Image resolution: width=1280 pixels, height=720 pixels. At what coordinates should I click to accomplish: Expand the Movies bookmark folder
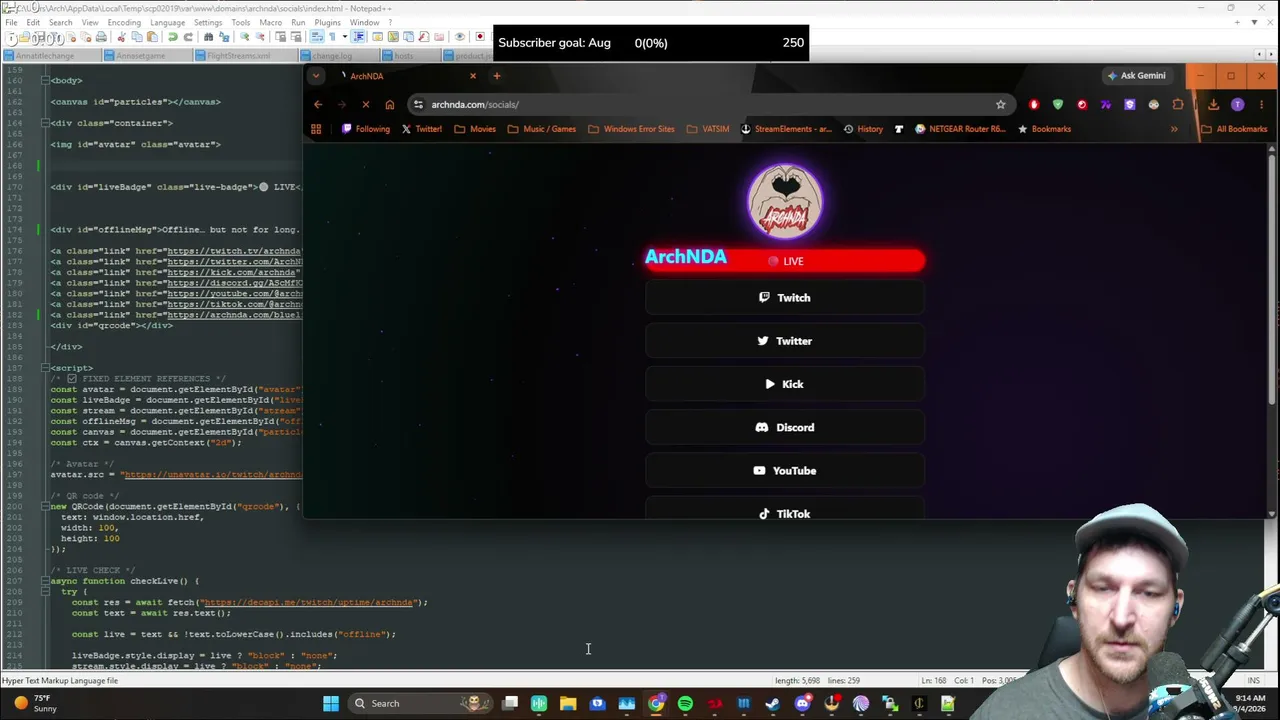(x=475, y=129)
